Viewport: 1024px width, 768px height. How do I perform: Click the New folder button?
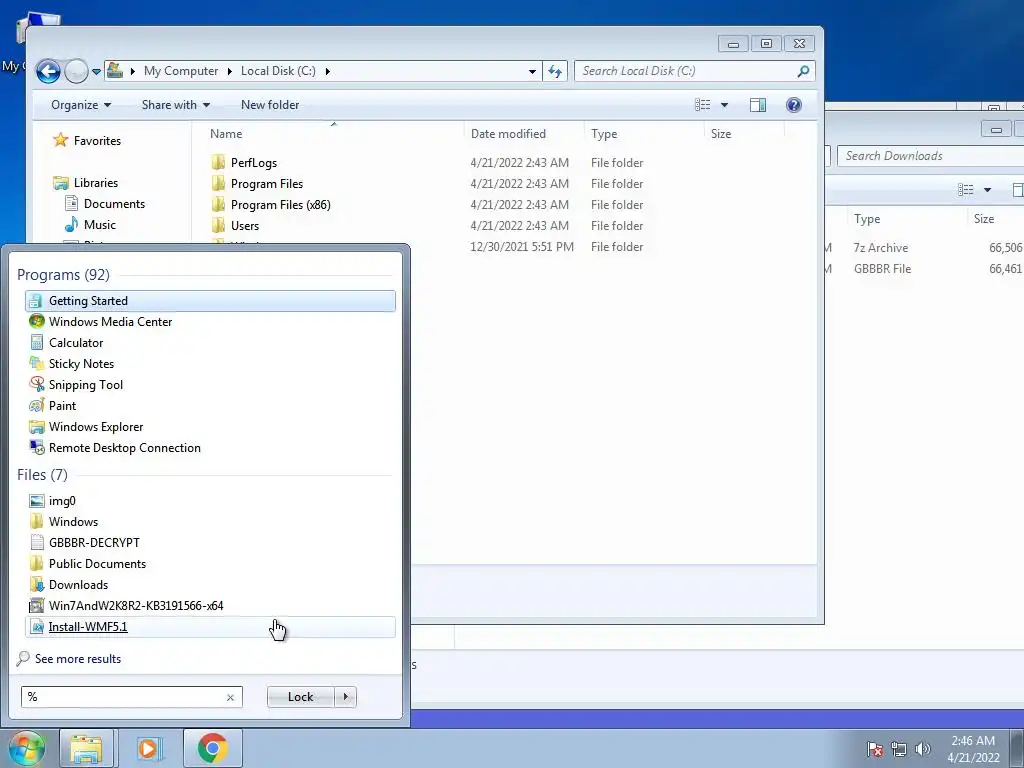pos(270,104)
